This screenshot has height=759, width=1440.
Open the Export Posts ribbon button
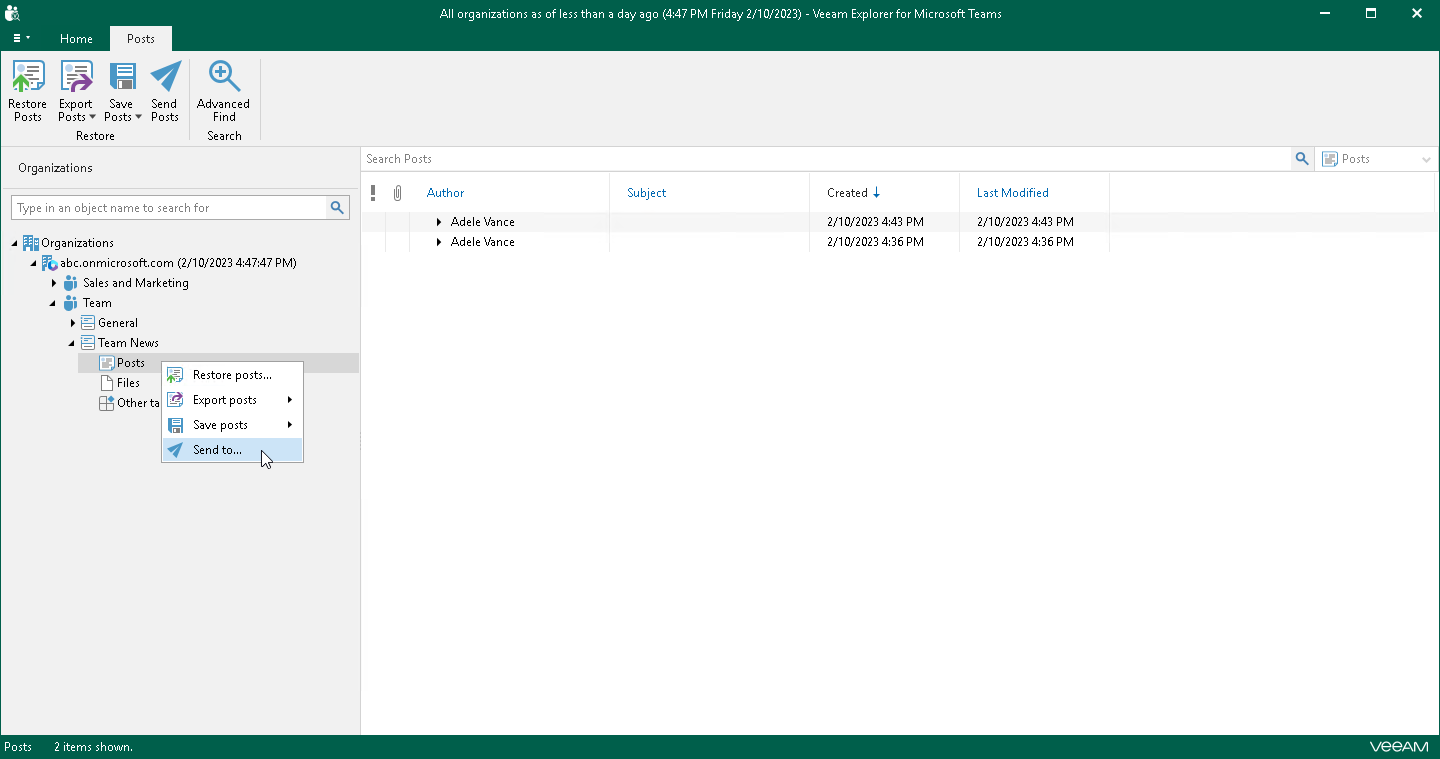[76, 90]
